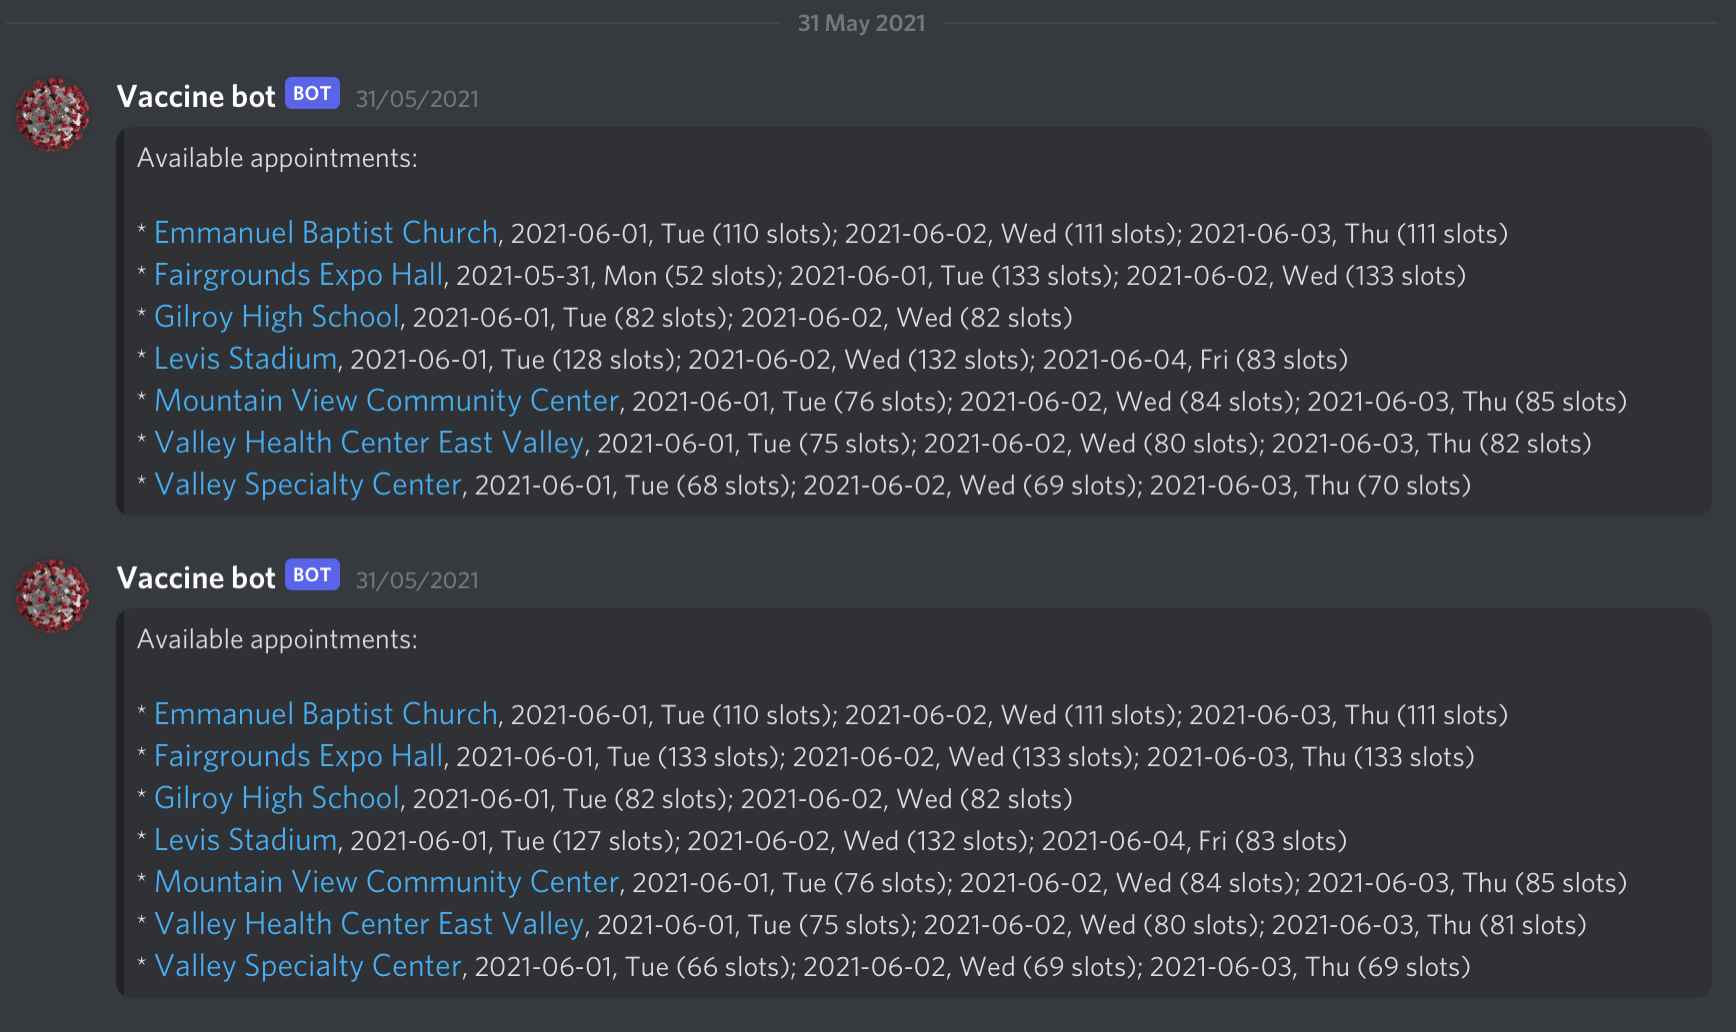The width and height of the screenshot is (1736, 1032).
Task: Open the Levis Stadium link in the first message
Action: 245,358
